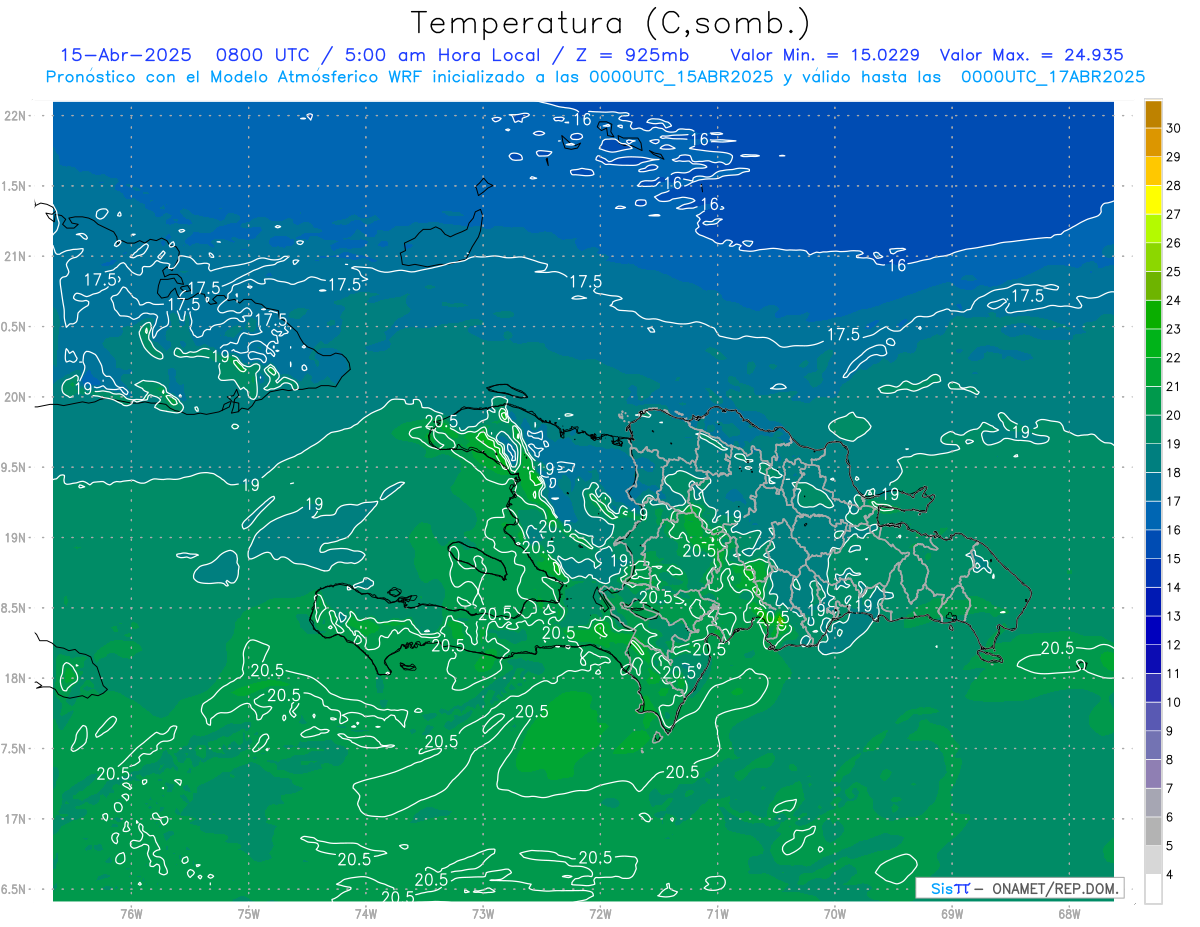Click the white bottom swatch of color scale
Image resolution: width=1200 pixels, height=927 pixels.
pos(1153,888)
